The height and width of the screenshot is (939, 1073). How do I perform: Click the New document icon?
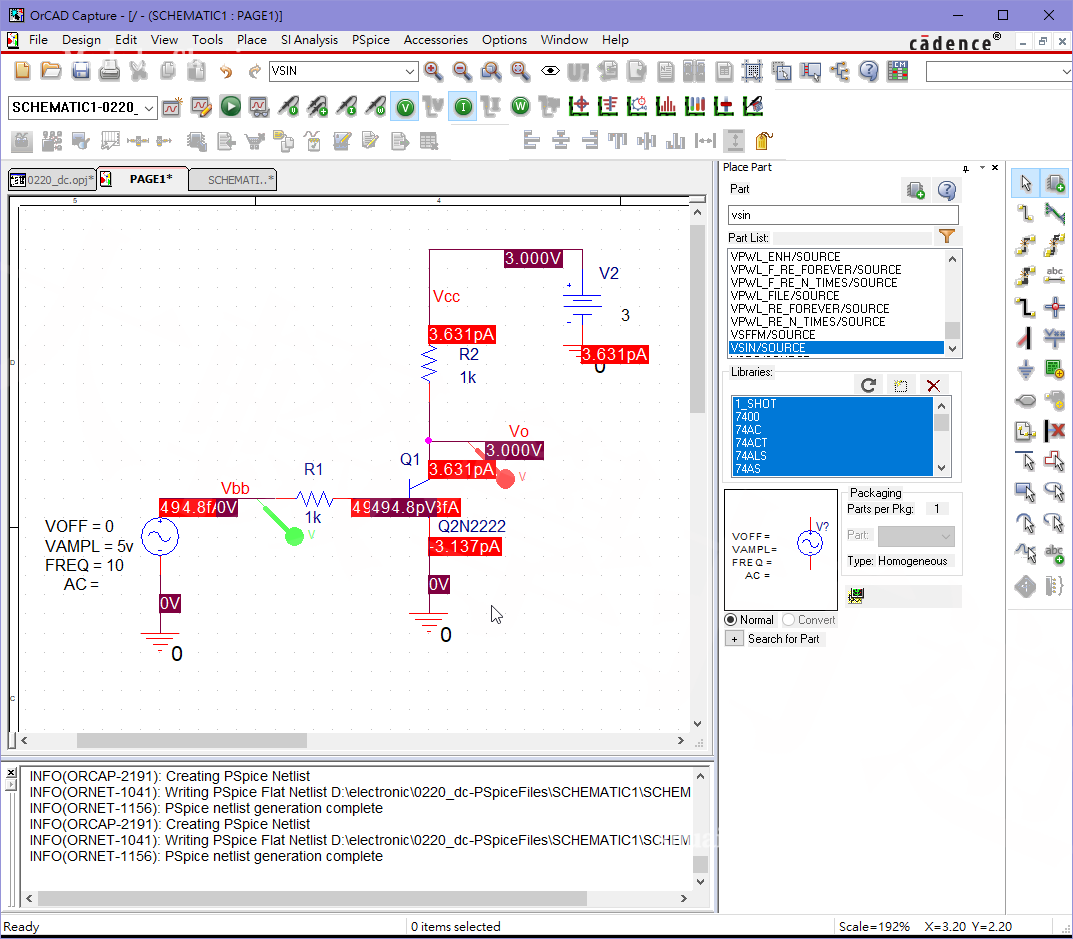[23, 70]
